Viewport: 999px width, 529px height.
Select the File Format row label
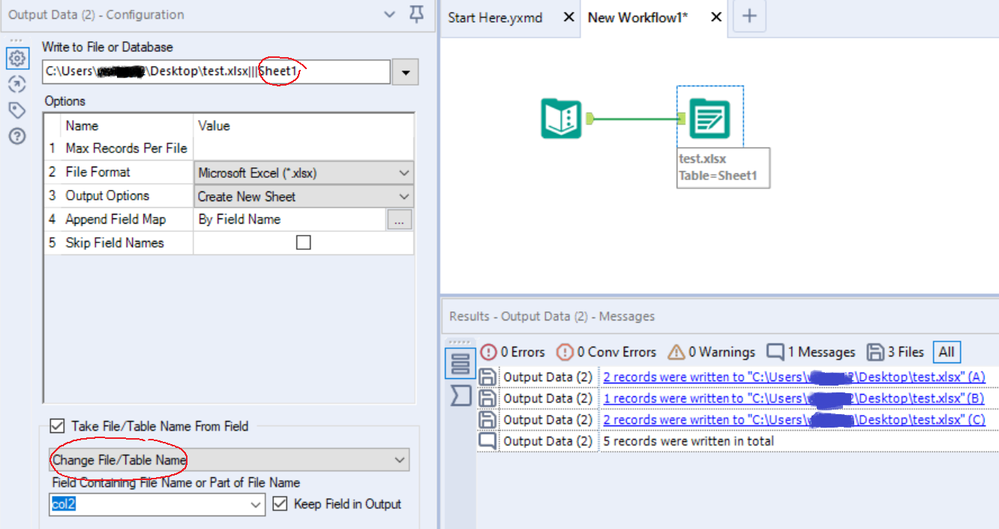click(x=97, y=172)
